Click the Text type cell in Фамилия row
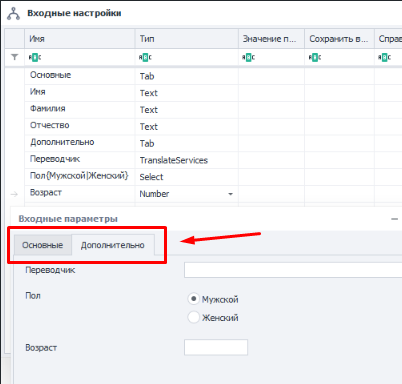This screenshot has height=384, width=402. 187,110
